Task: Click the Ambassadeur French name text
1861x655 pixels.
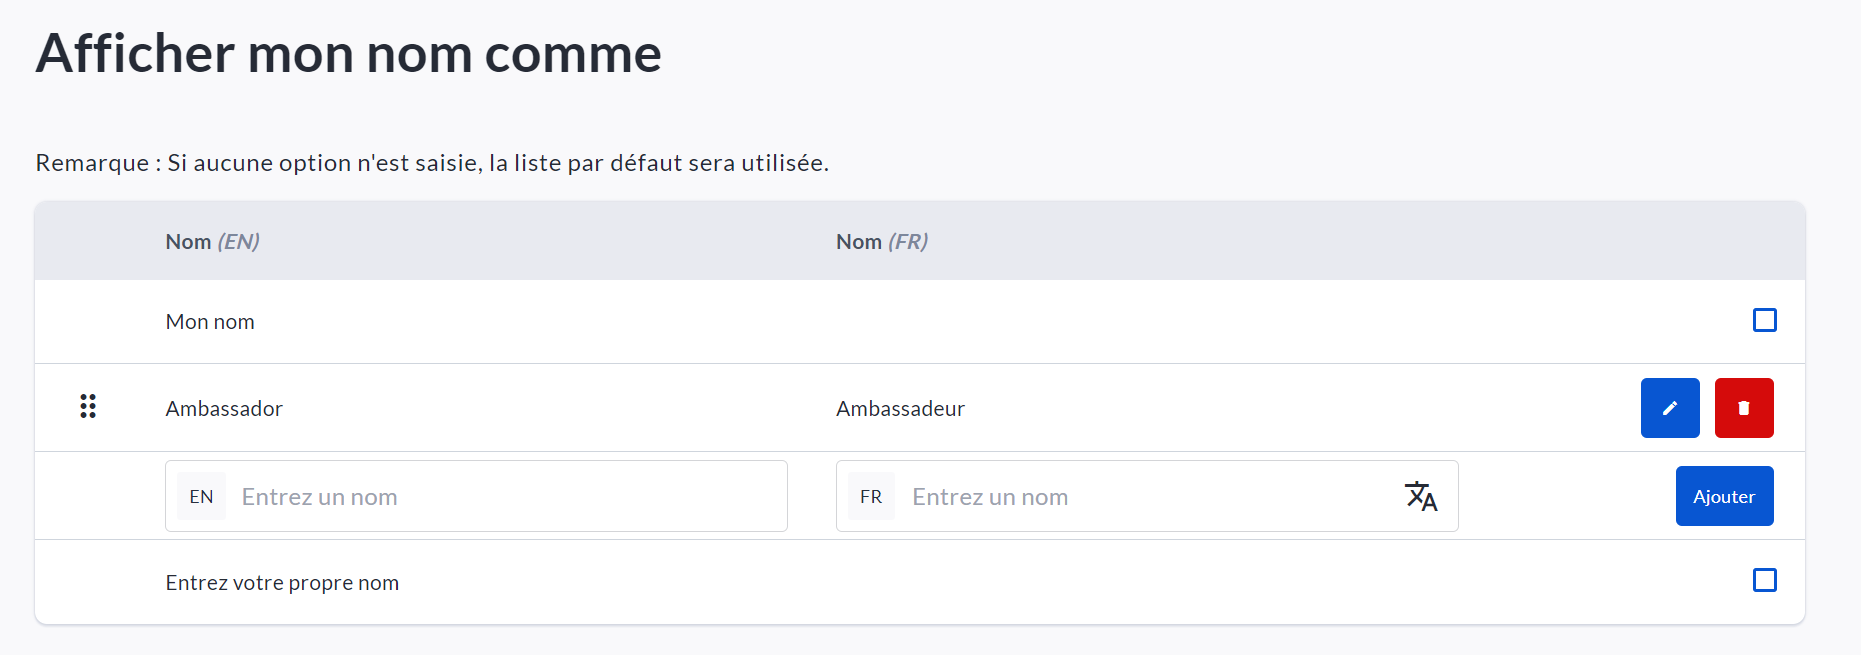Action: (900, 409)
